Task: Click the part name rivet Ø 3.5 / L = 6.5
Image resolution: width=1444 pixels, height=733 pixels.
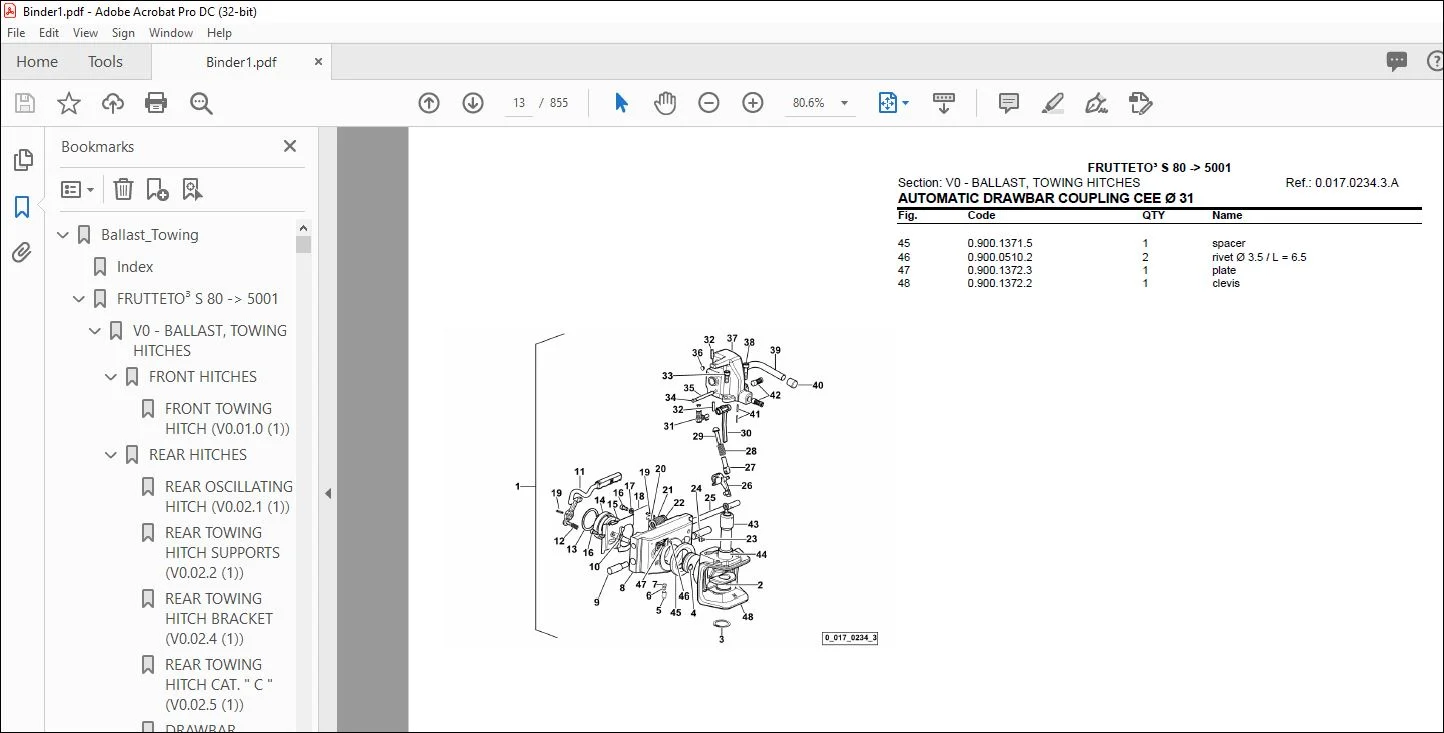Action: [1259, 257]
